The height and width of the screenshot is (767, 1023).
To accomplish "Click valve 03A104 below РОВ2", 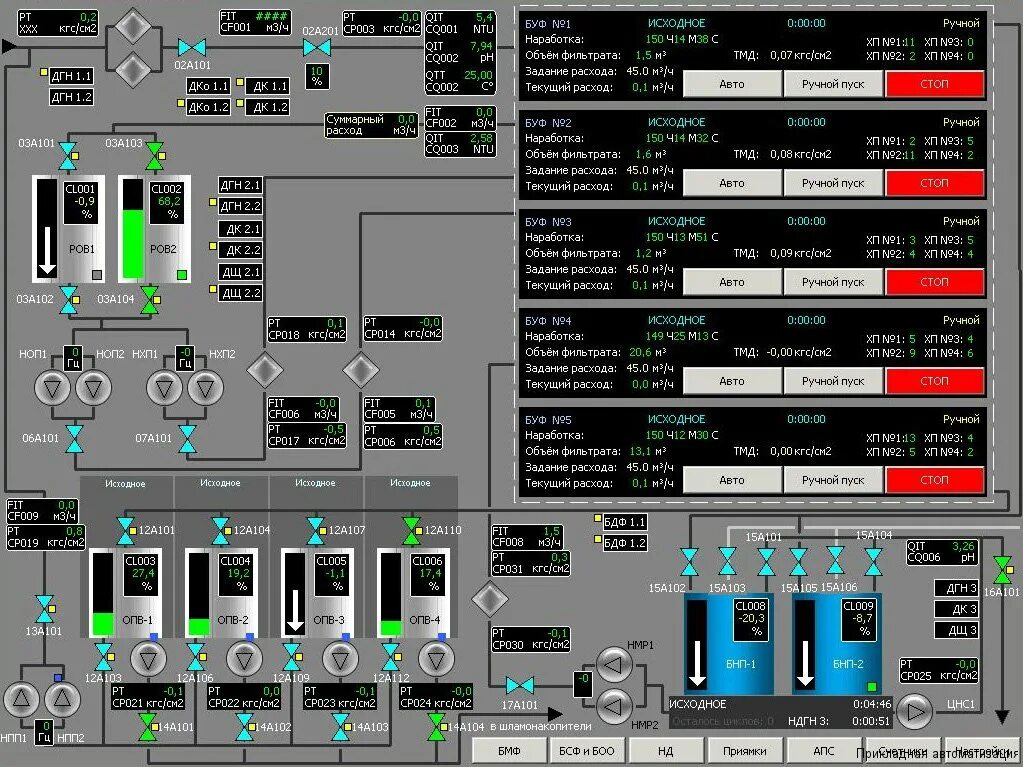I will tap(150, 299).
